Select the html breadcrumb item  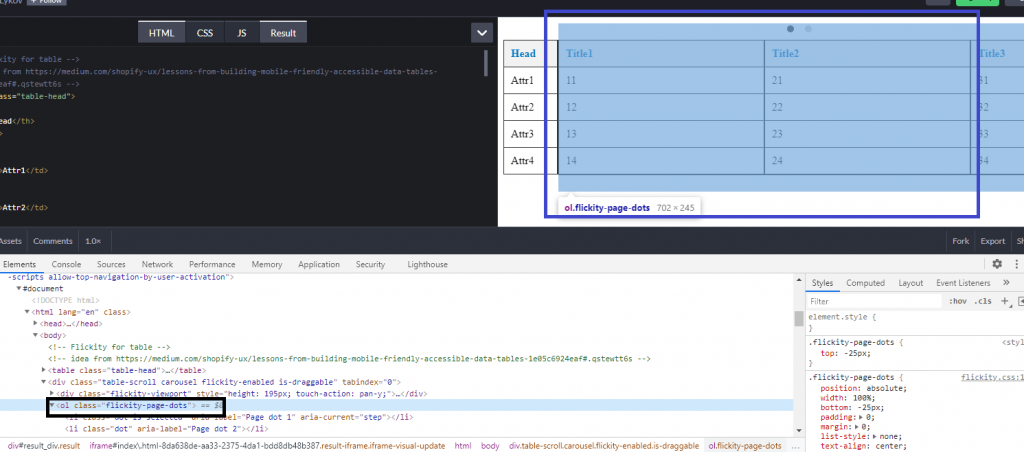click(462, 446)
